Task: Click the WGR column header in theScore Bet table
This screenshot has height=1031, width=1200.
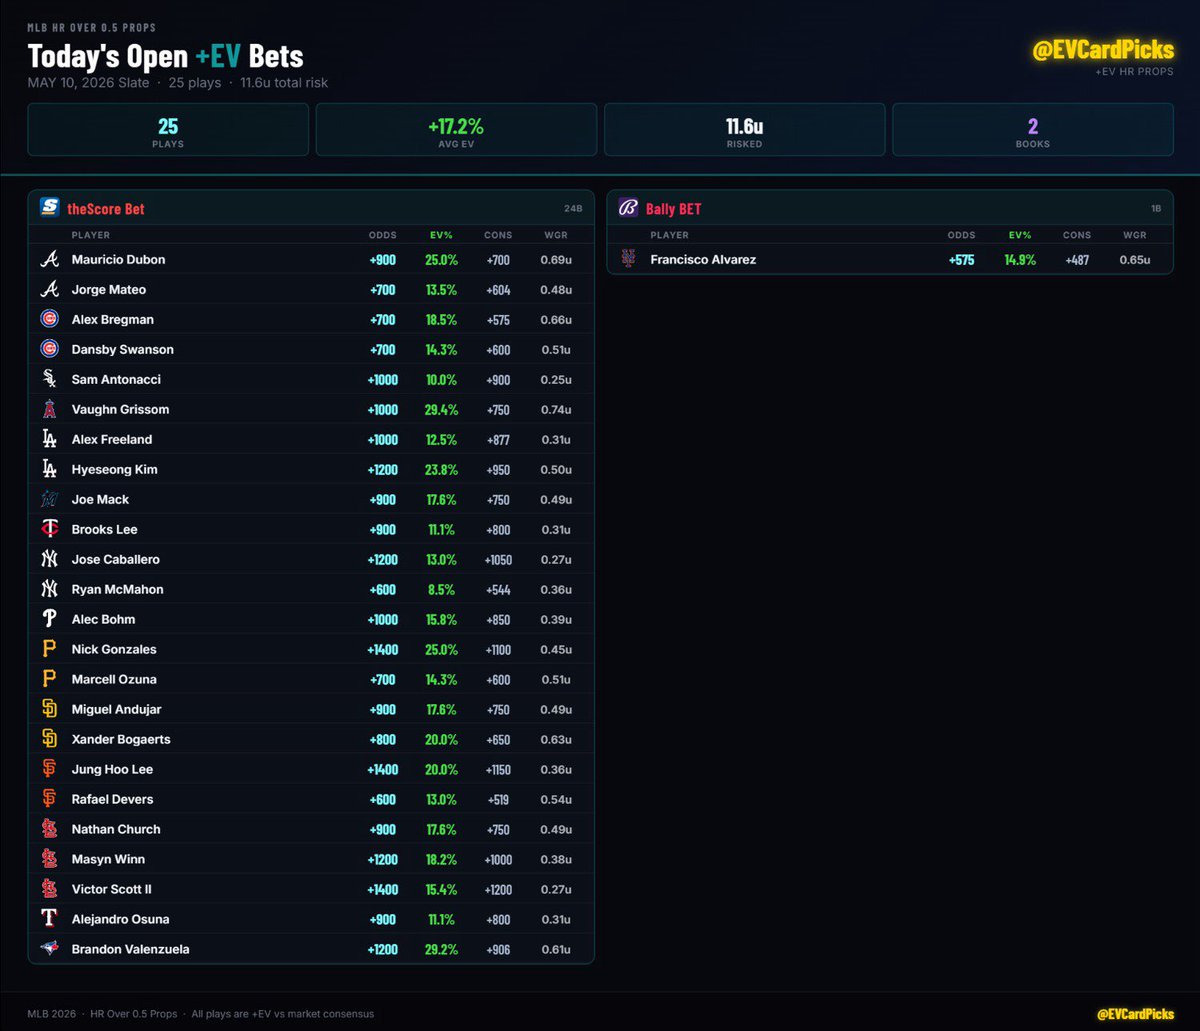Action: click(556, 235)
